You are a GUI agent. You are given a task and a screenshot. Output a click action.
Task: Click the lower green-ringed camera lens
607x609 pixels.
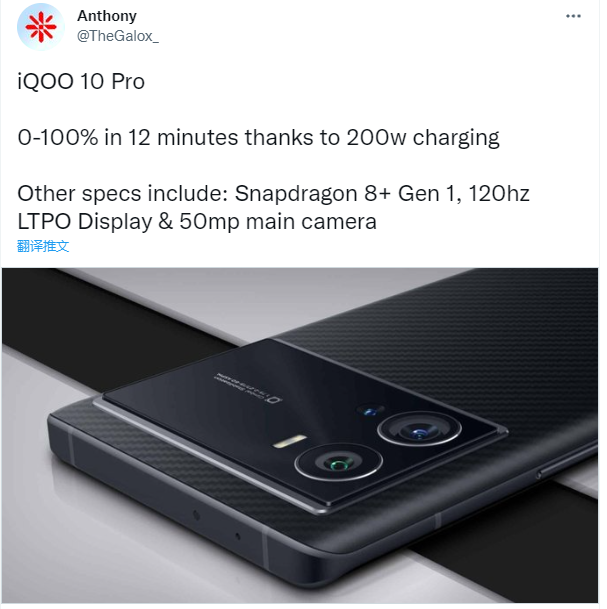point(338,462)
